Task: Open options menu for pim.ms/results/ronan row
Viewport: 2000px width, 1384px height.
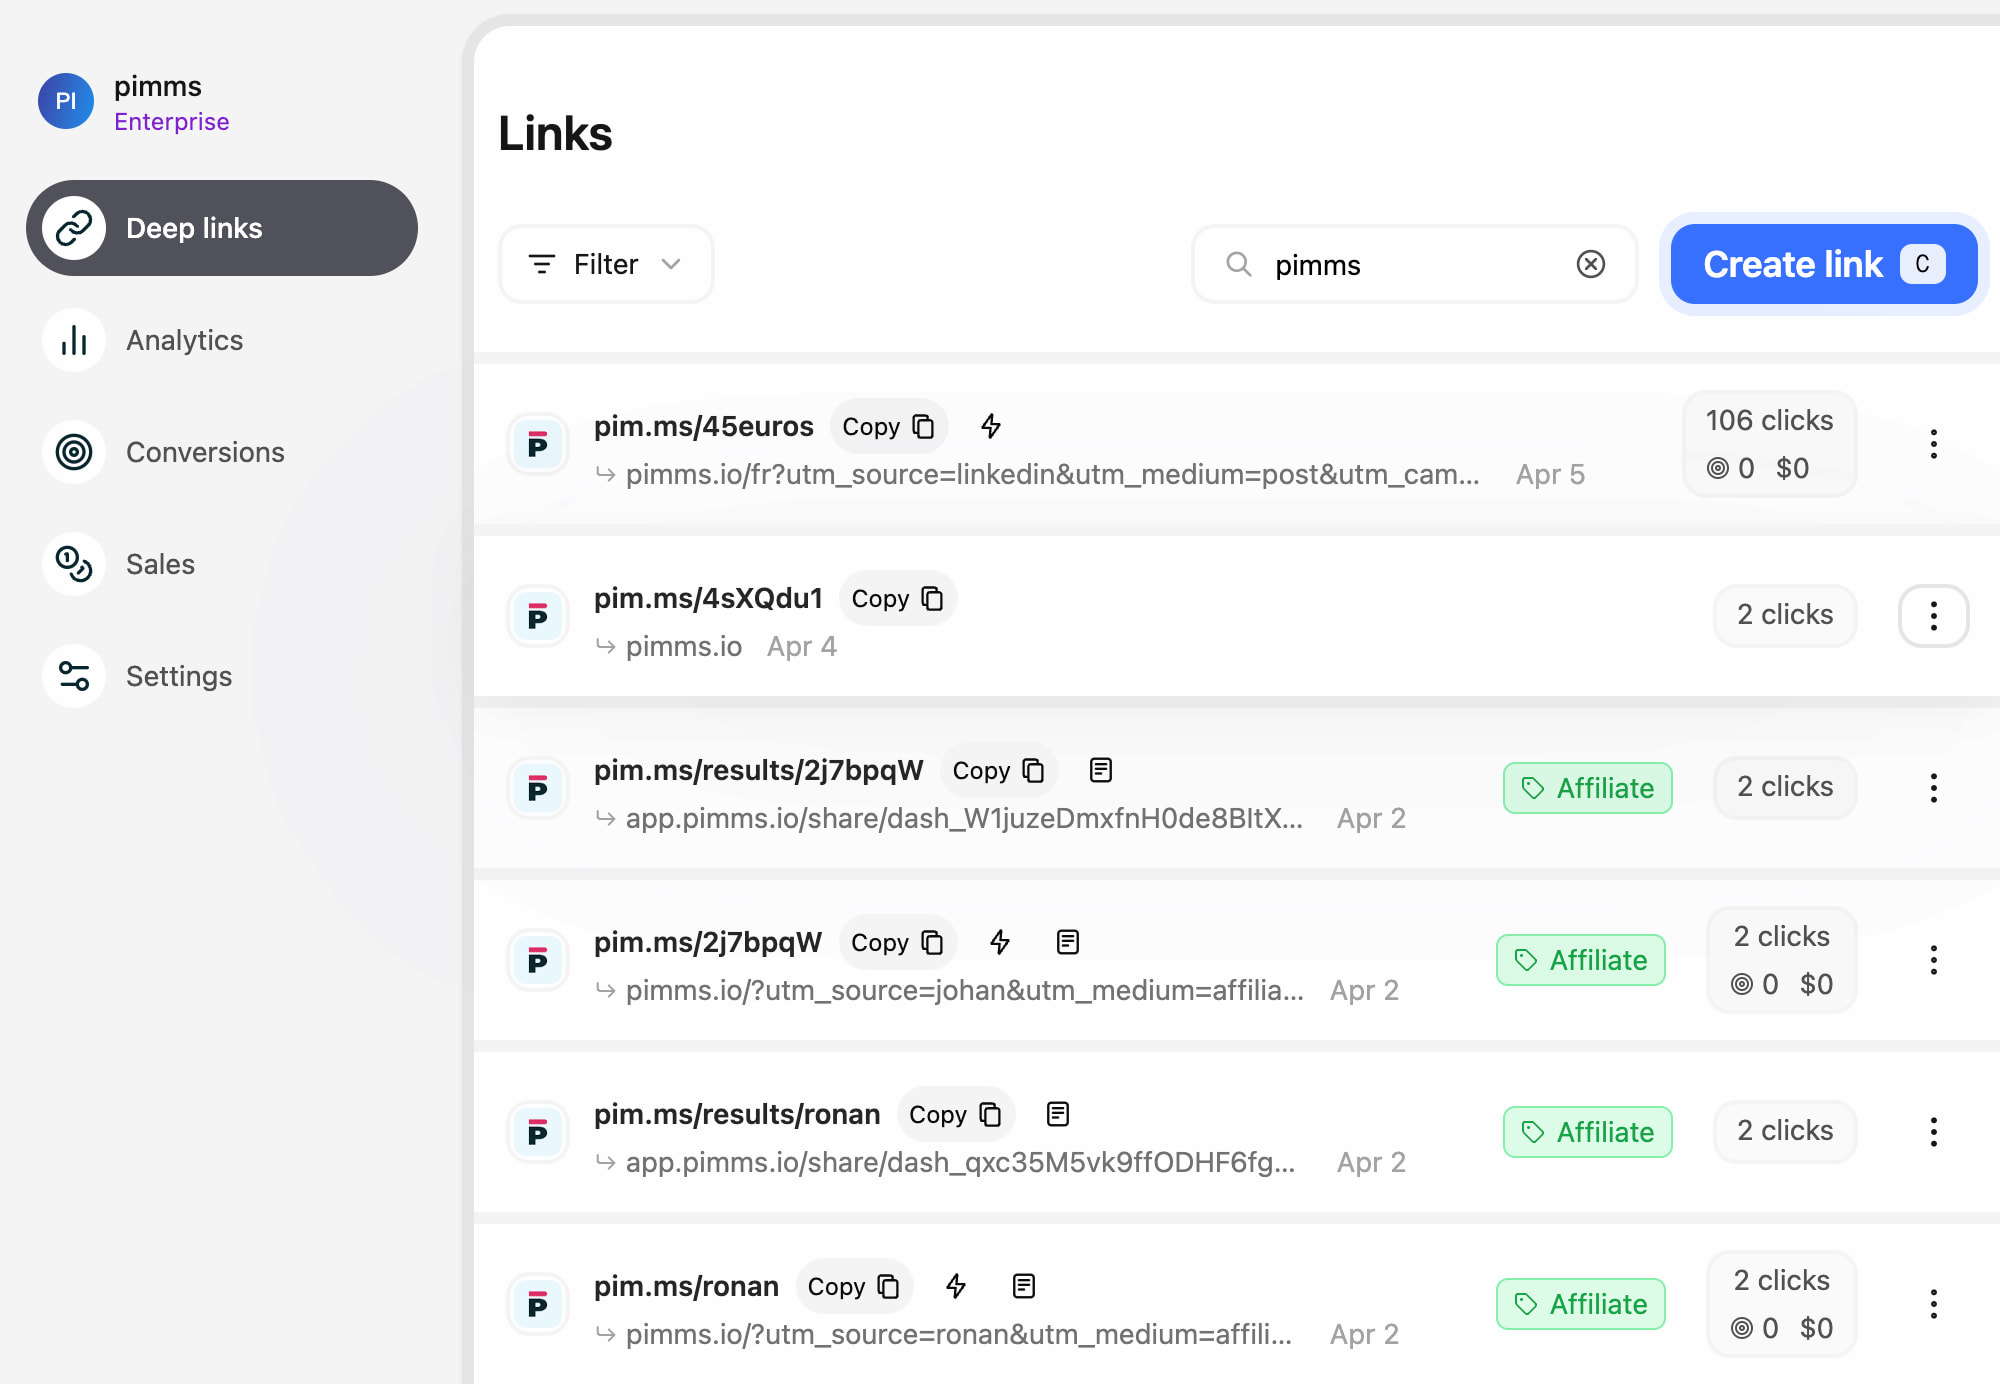Action: [x=1933, y=1132]
